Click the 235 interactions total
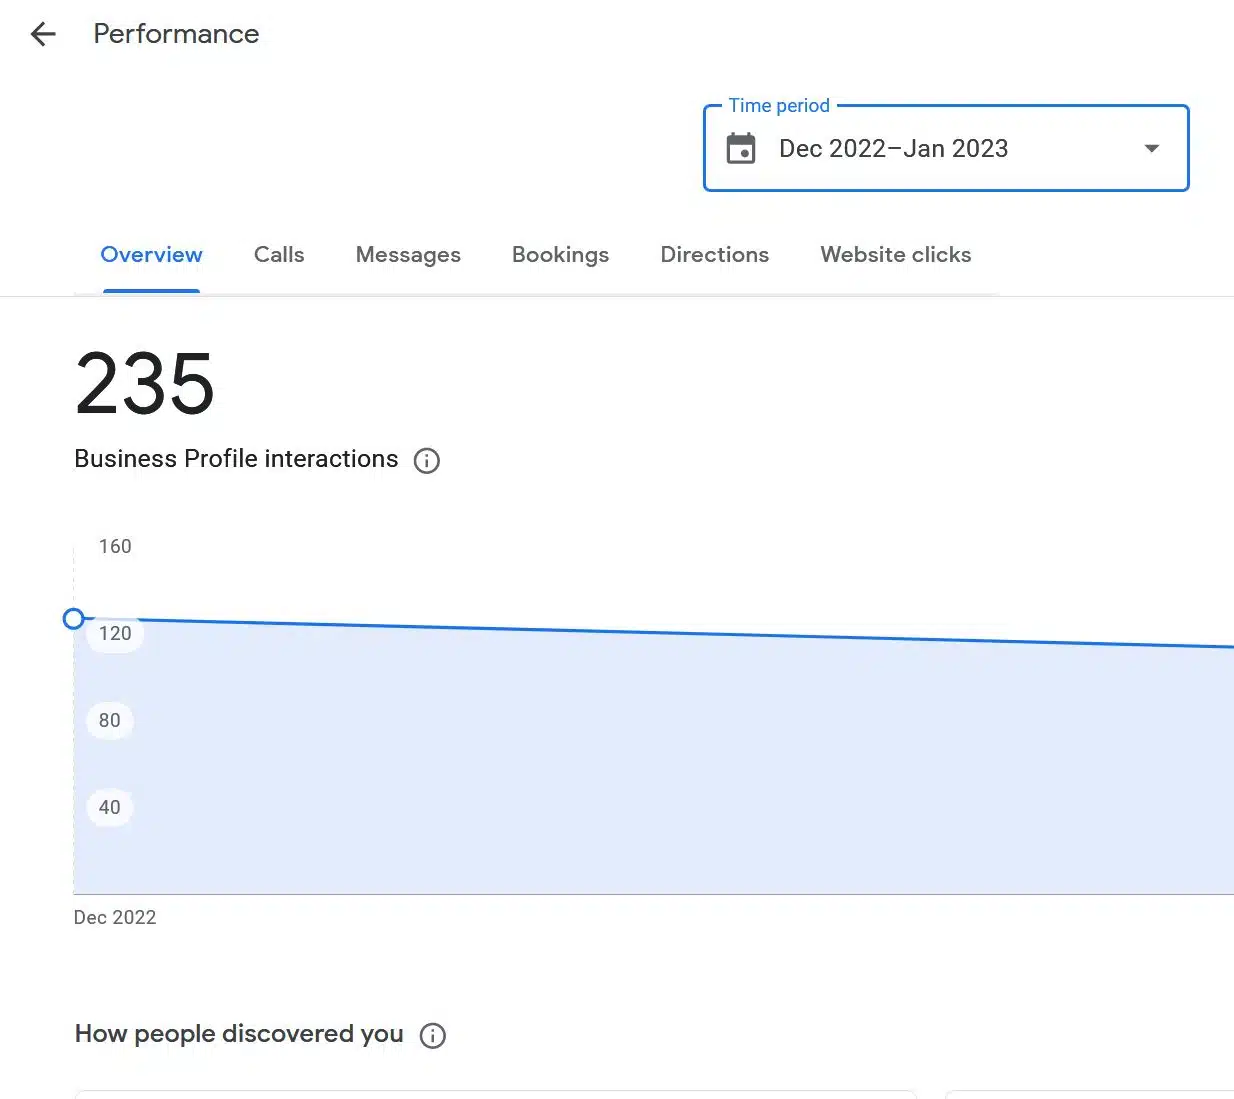The width and height of the screenshot is (1234, 1099). tap(145, 384)
